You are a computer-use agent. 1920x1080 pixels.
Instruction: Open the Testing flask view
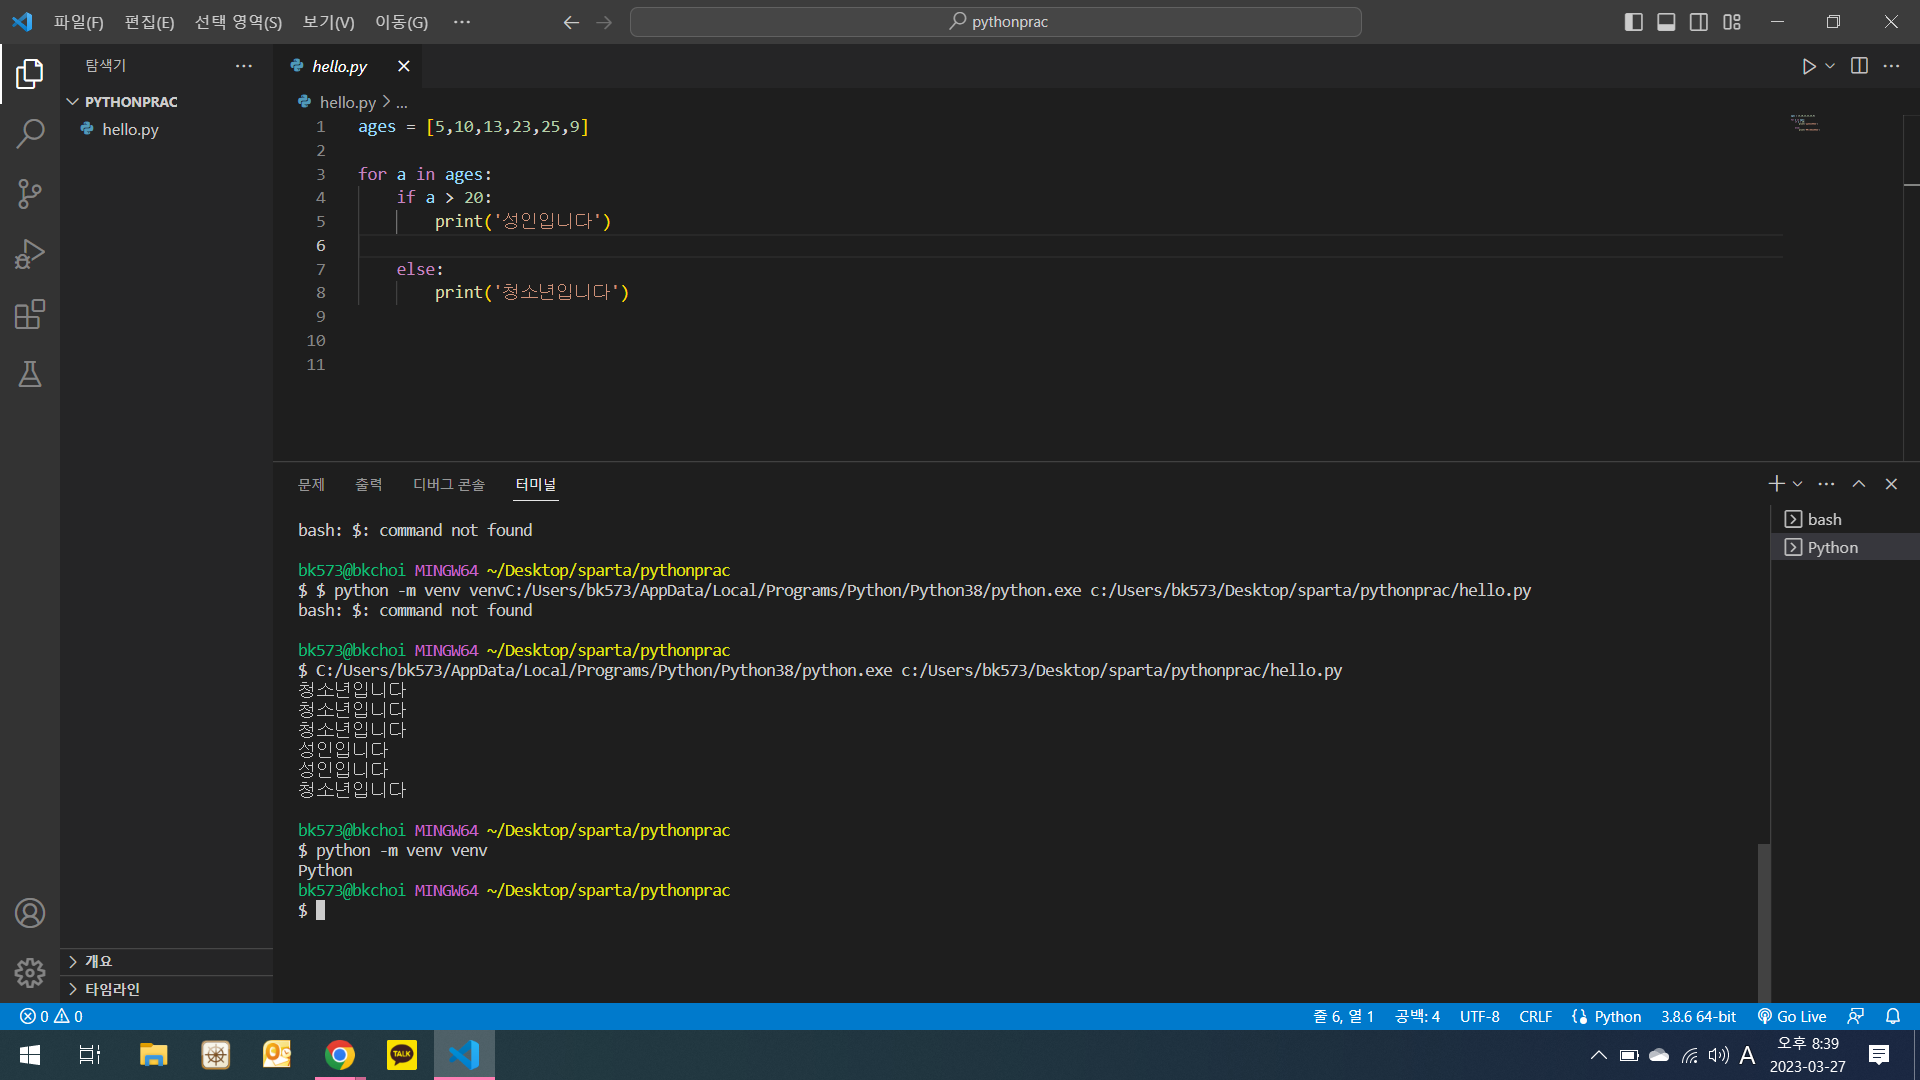pos(30,374)
